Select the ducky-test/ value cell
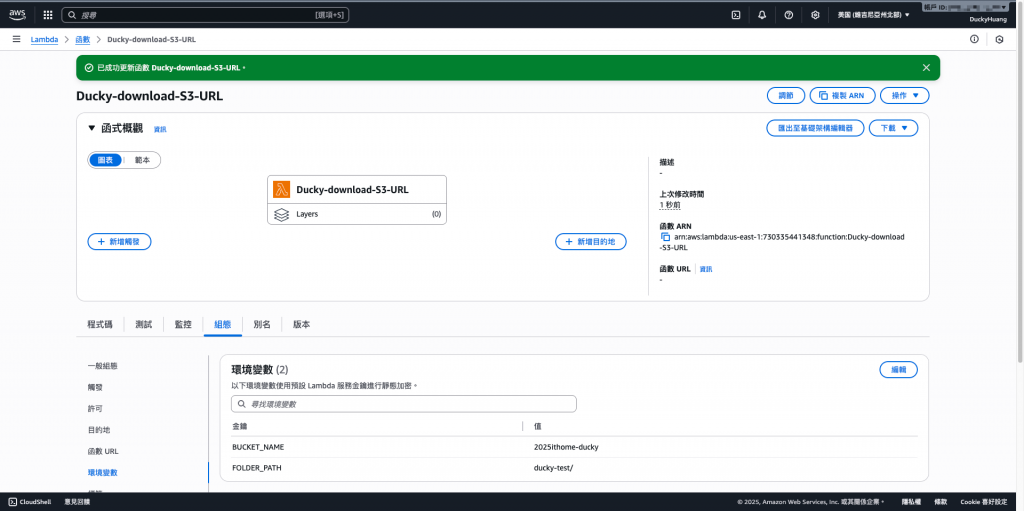 [553, 468]
